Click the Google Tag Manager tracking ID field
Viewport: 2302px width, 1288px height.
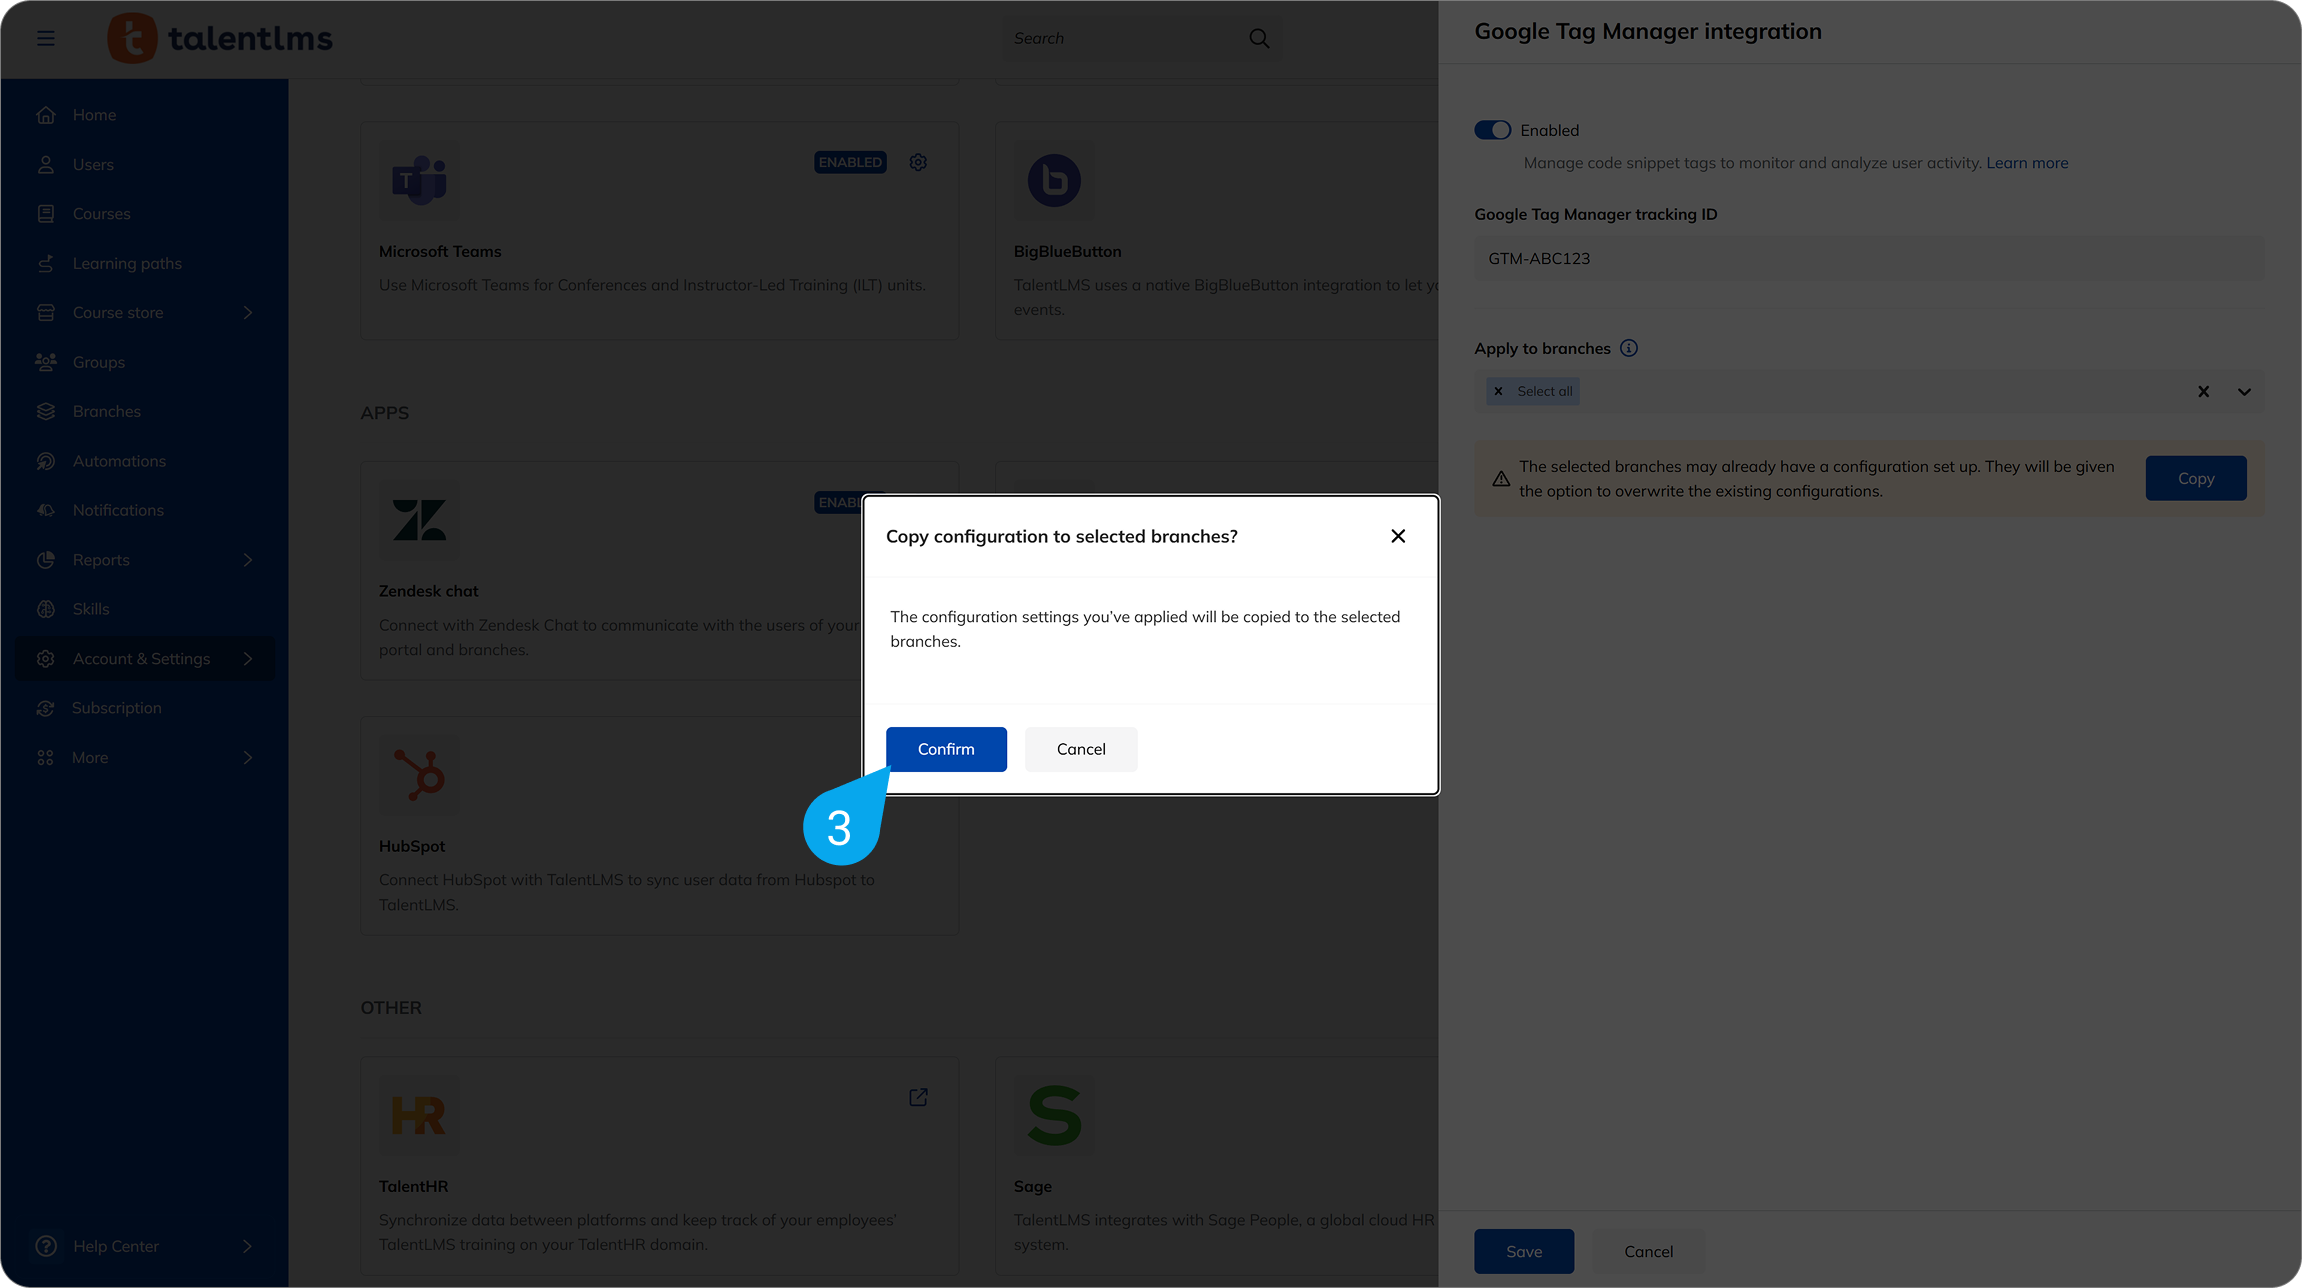1868,258
